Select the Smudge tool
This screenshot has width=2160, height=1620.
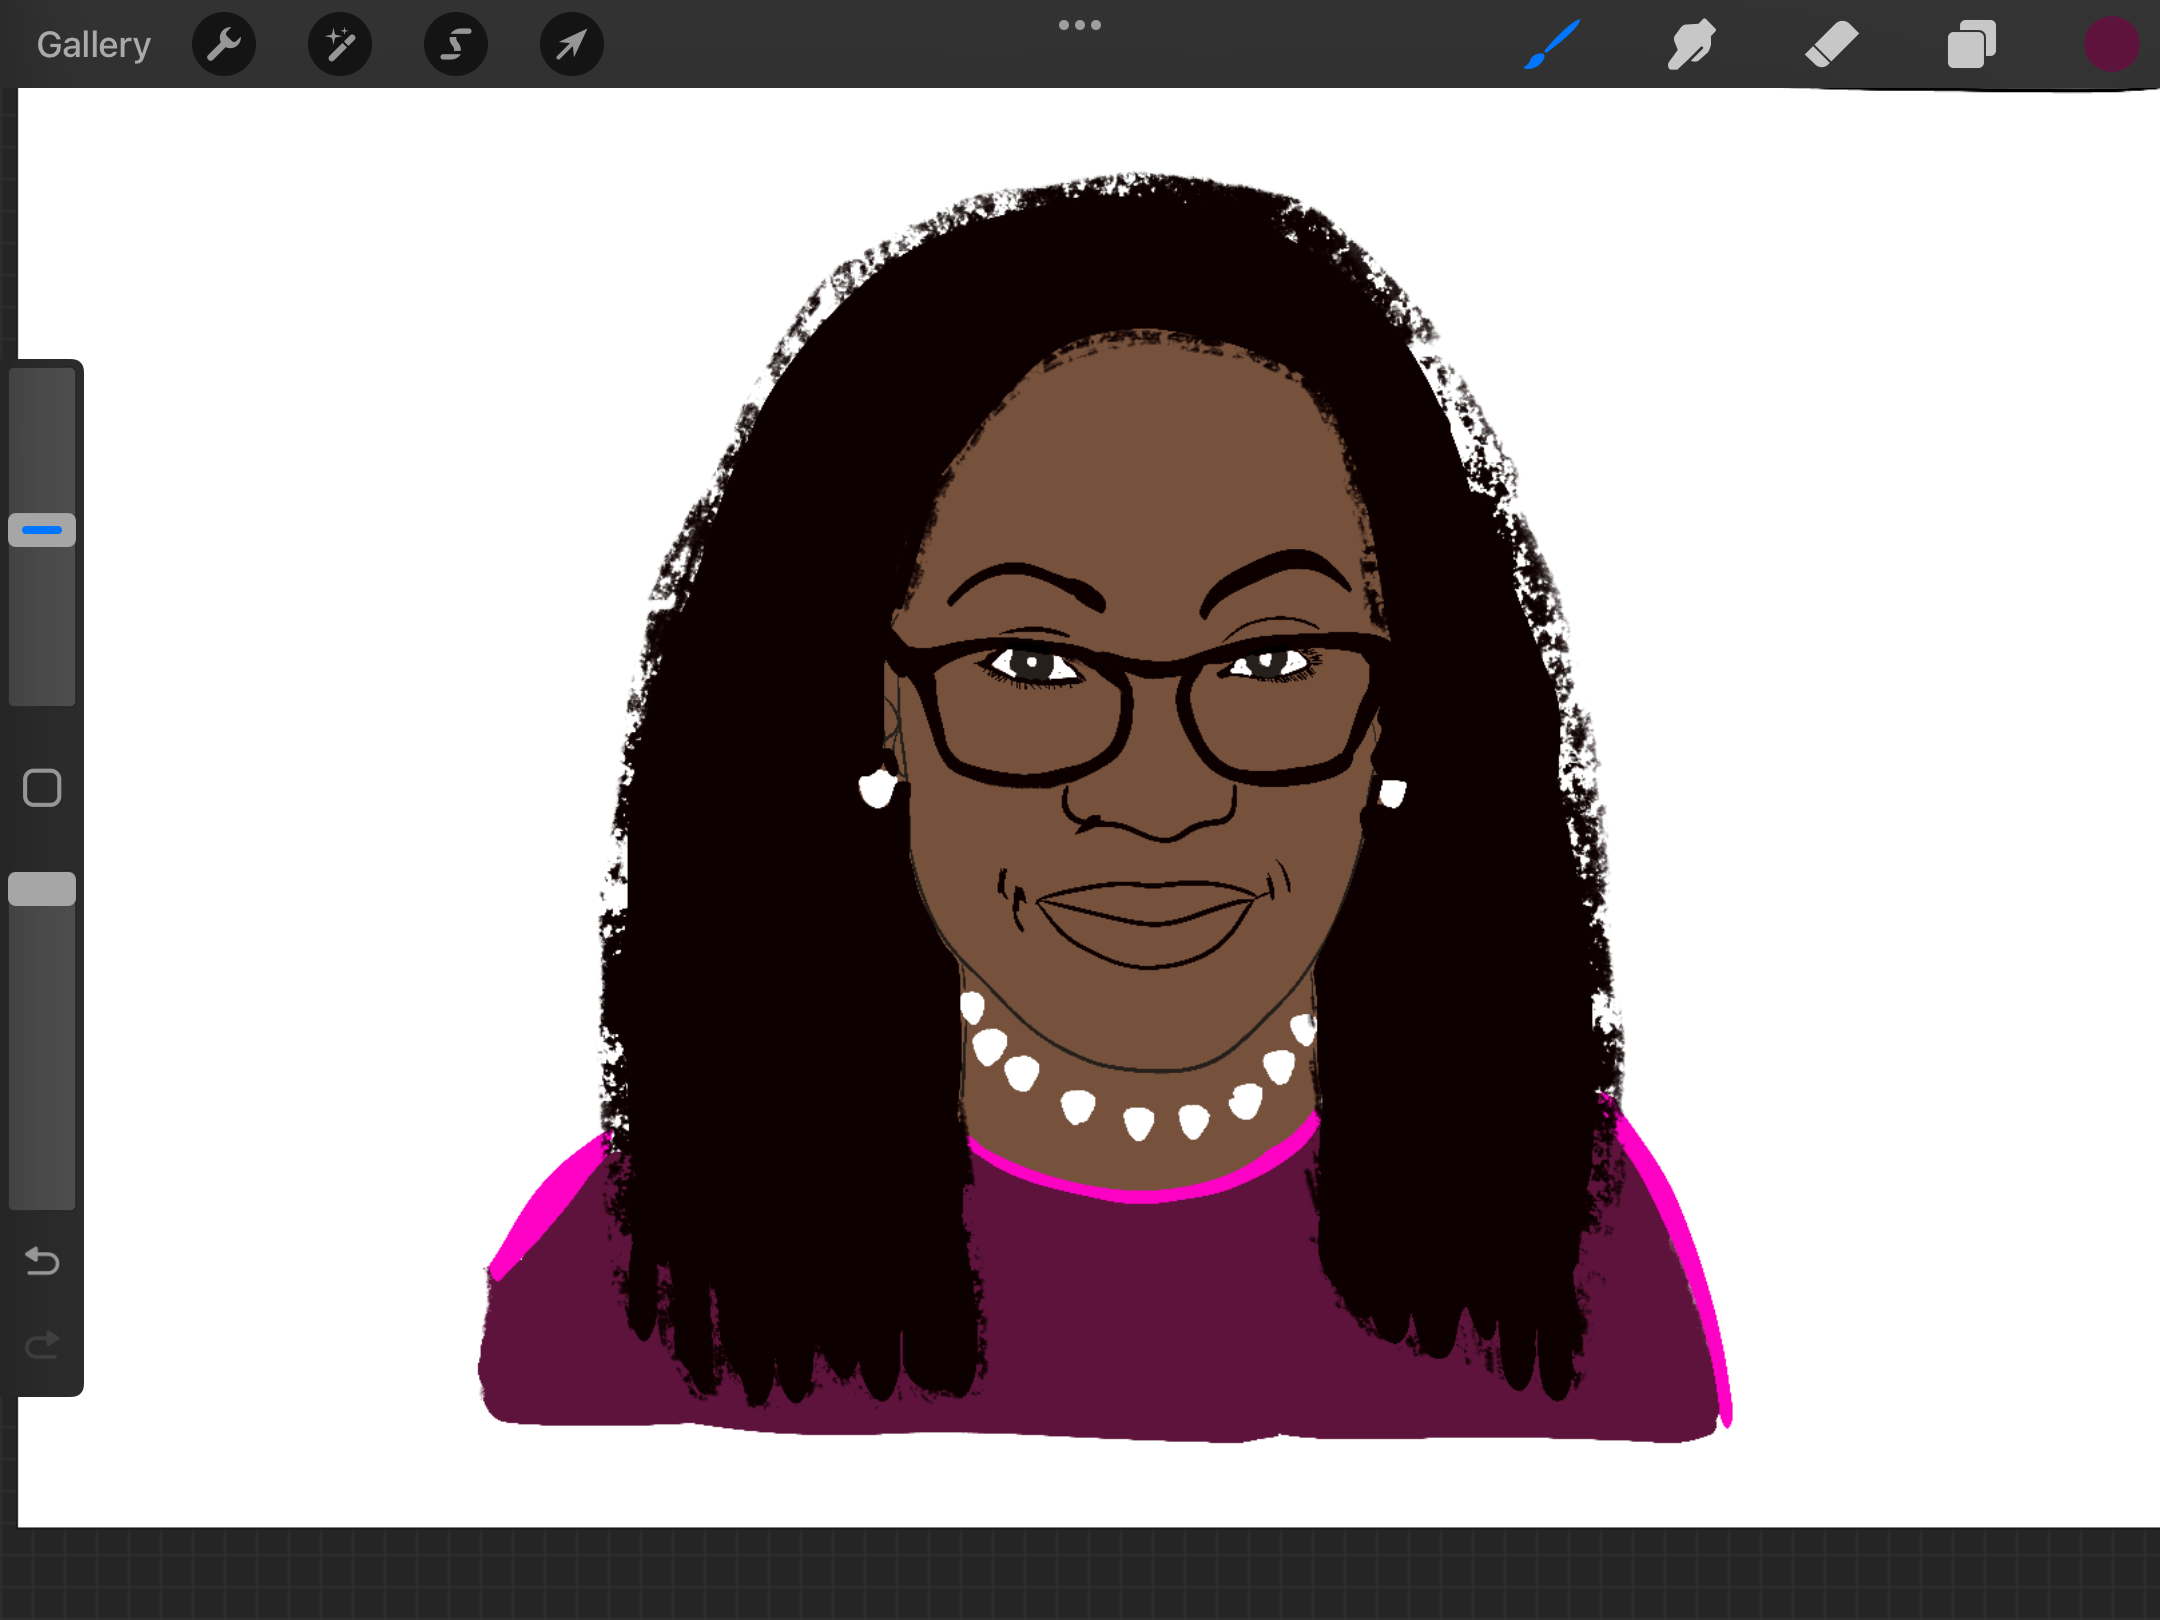click(x=1691, y=44)
